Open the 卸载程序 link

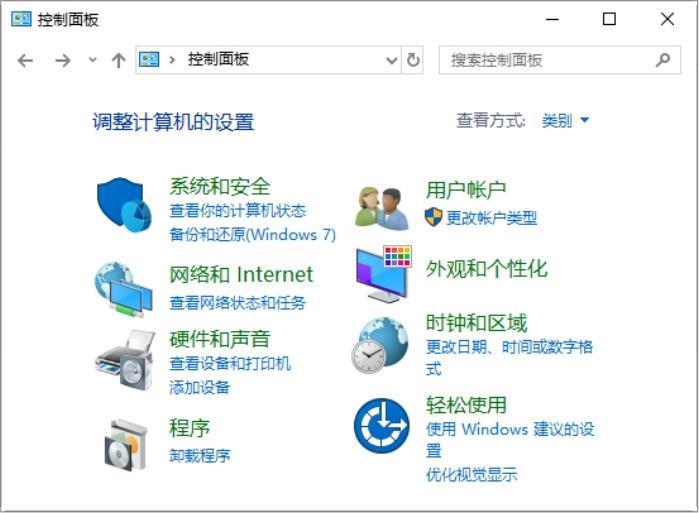coord(200,456)
